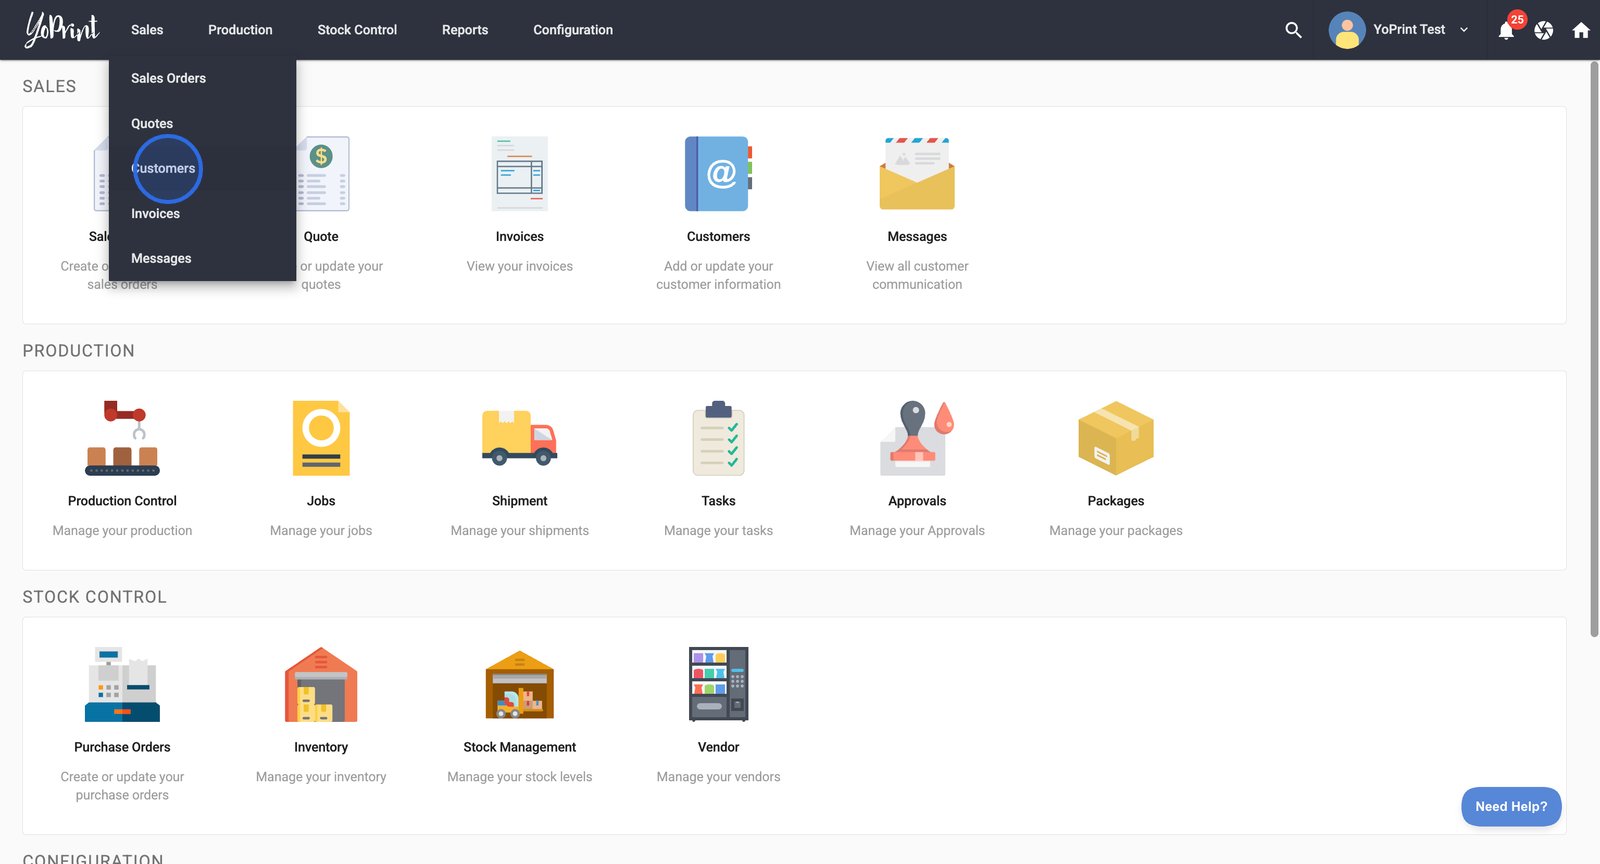Image resolution: width=1600 pixels, height=864 pixels.
Task: Open the notifications bell
Action: coord(1506,31)
